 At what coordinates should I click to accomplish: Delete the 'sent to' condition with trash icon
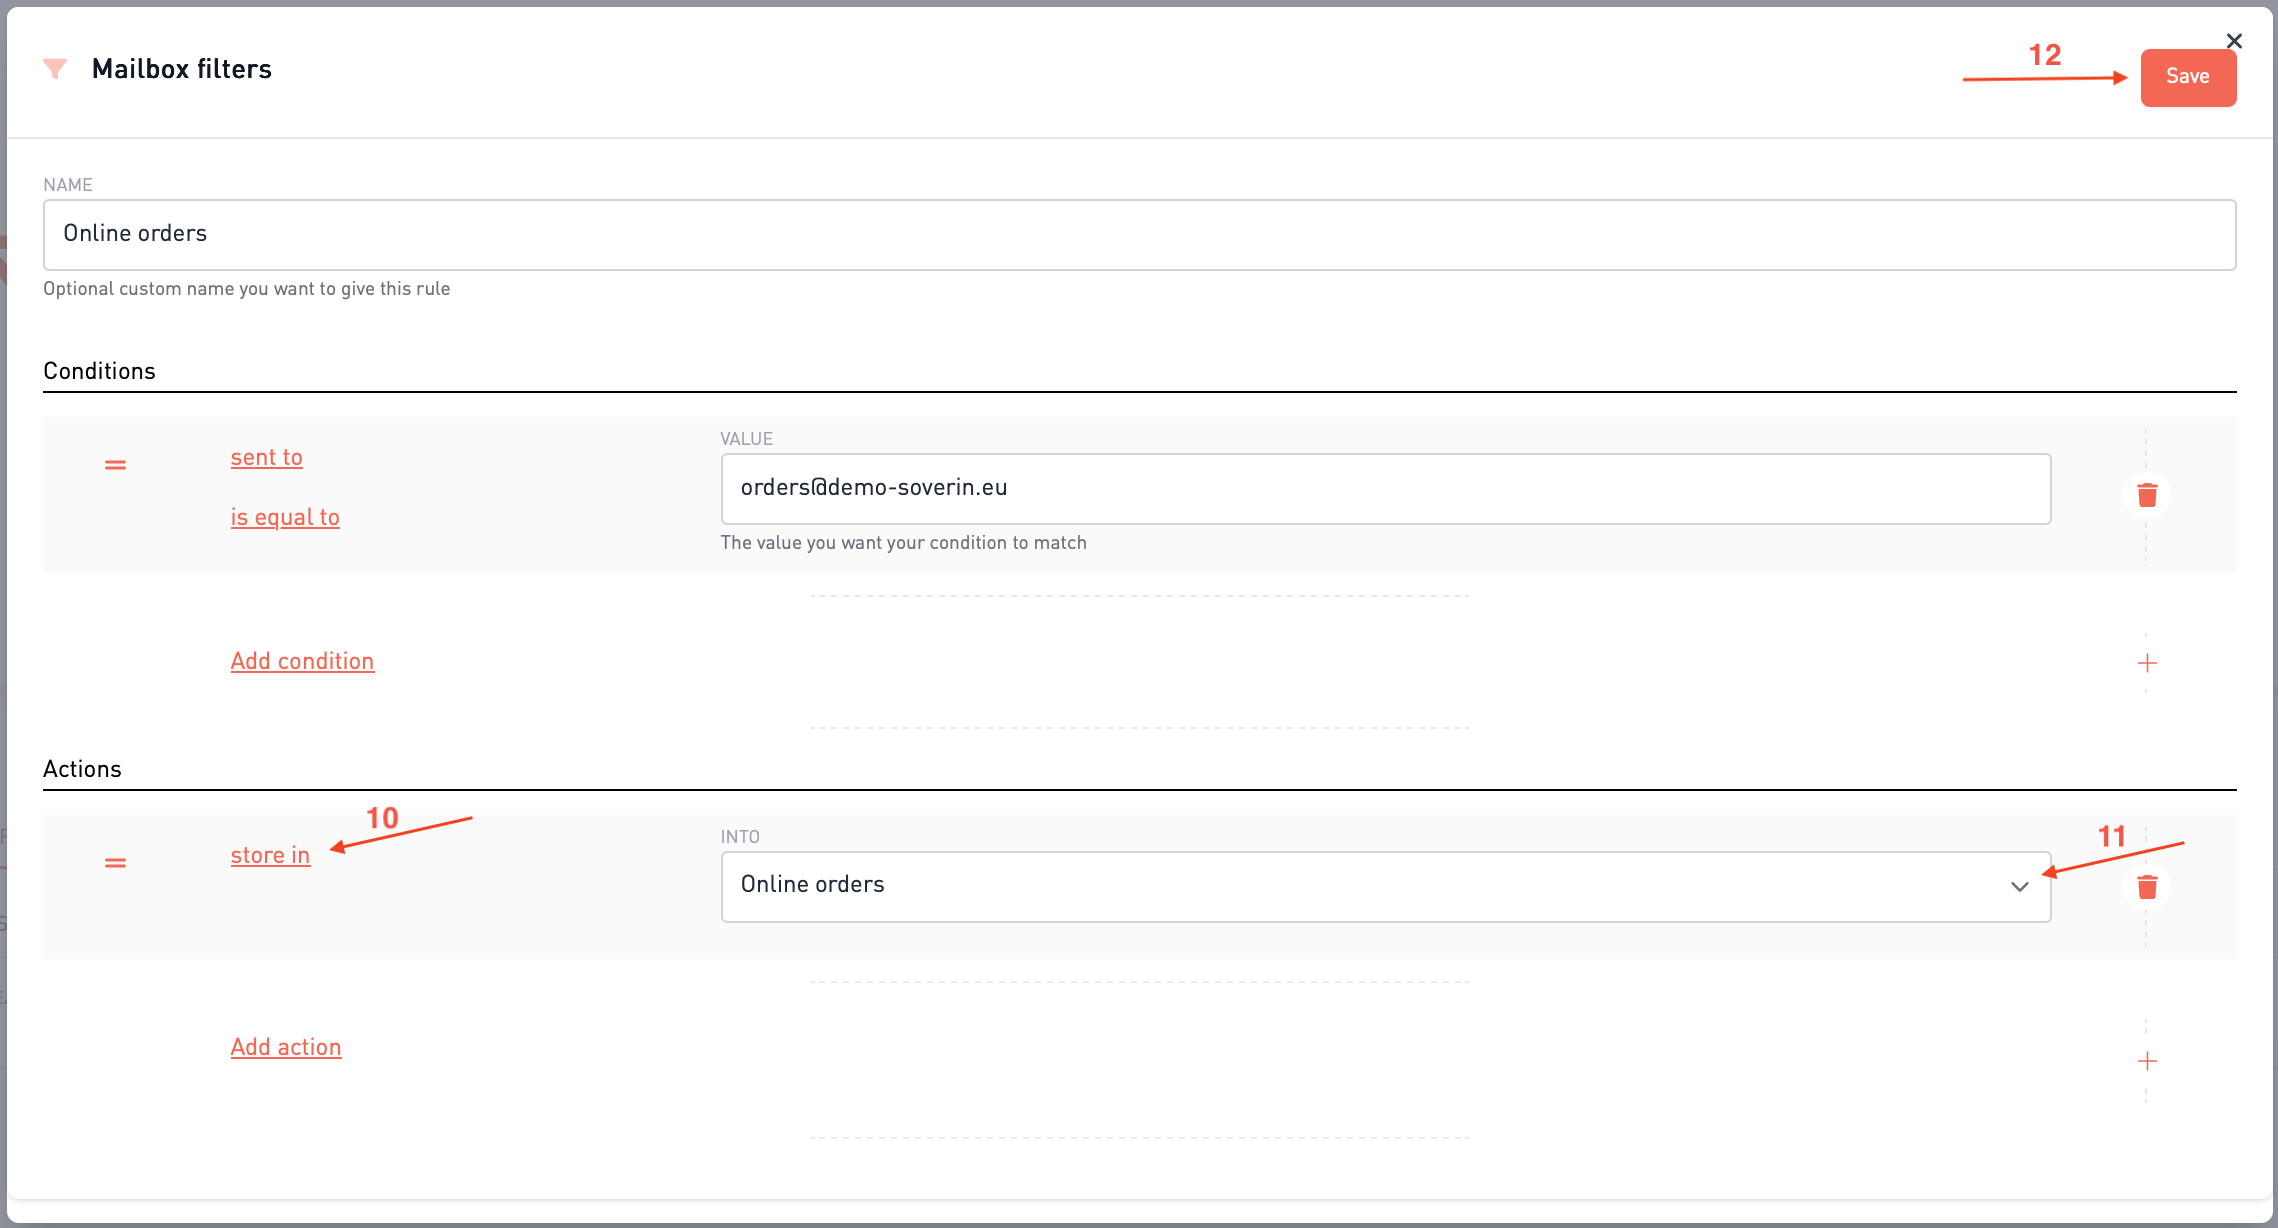2146,495
